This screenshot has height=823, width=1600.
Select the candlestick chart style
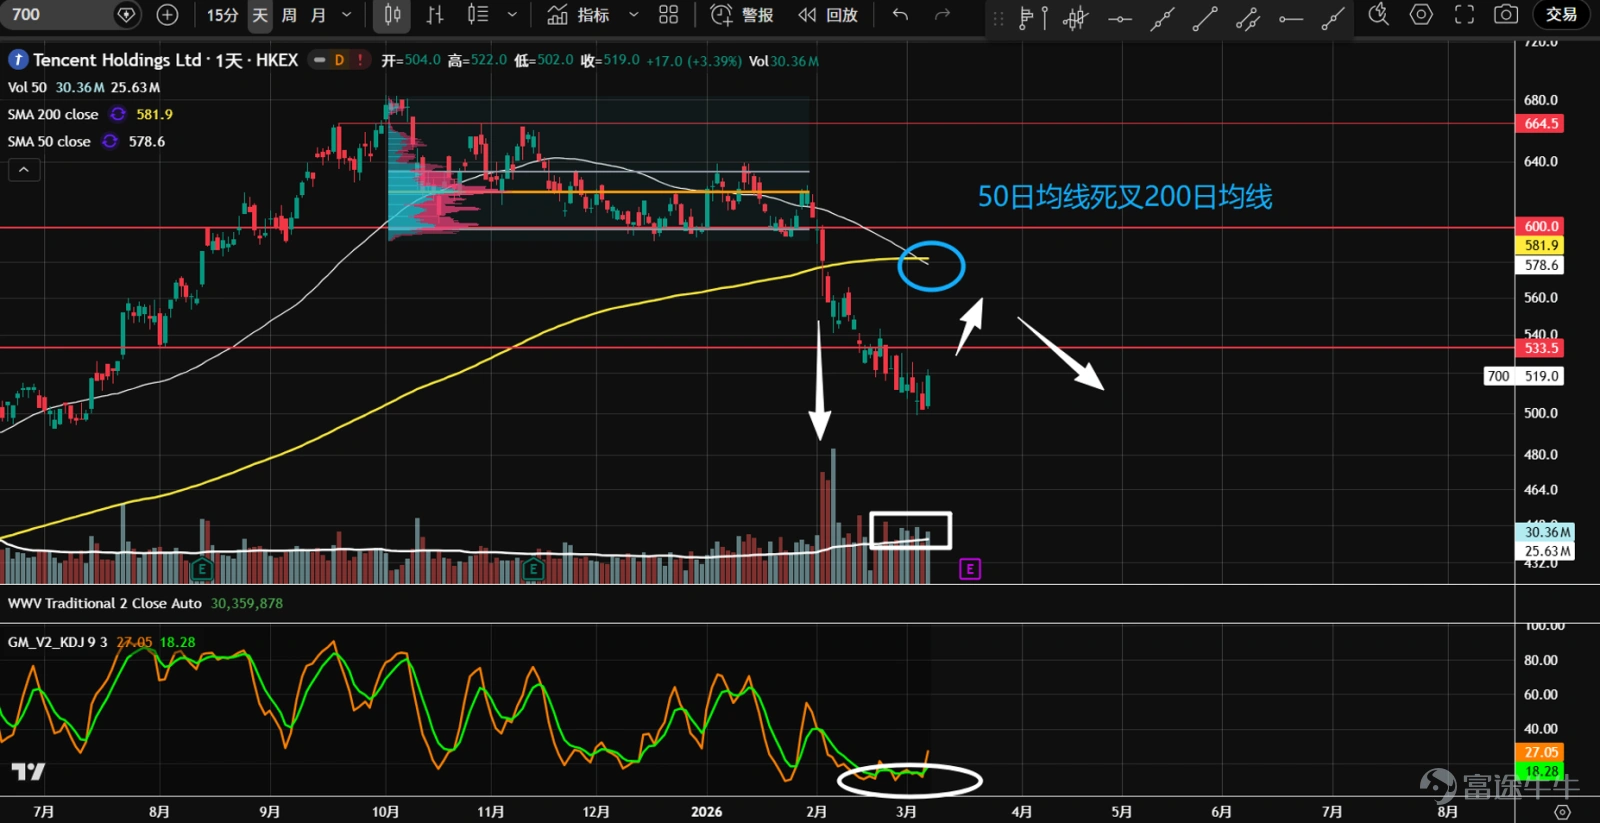coord(393,15)
